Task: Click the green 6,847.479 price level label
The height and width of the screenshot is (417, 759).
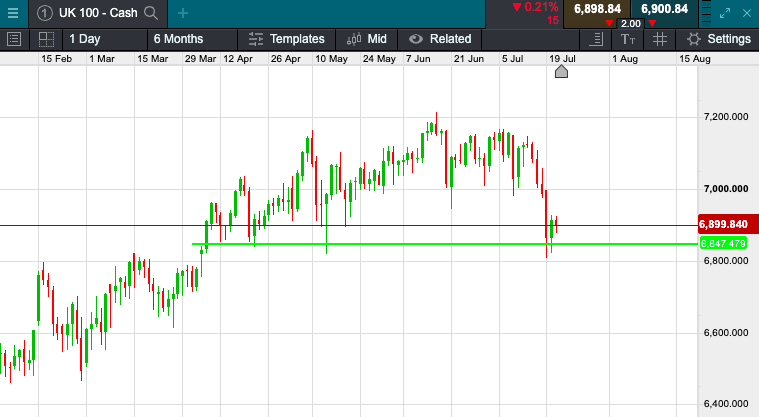Action: pyautogui.click(x=723, y=244)
